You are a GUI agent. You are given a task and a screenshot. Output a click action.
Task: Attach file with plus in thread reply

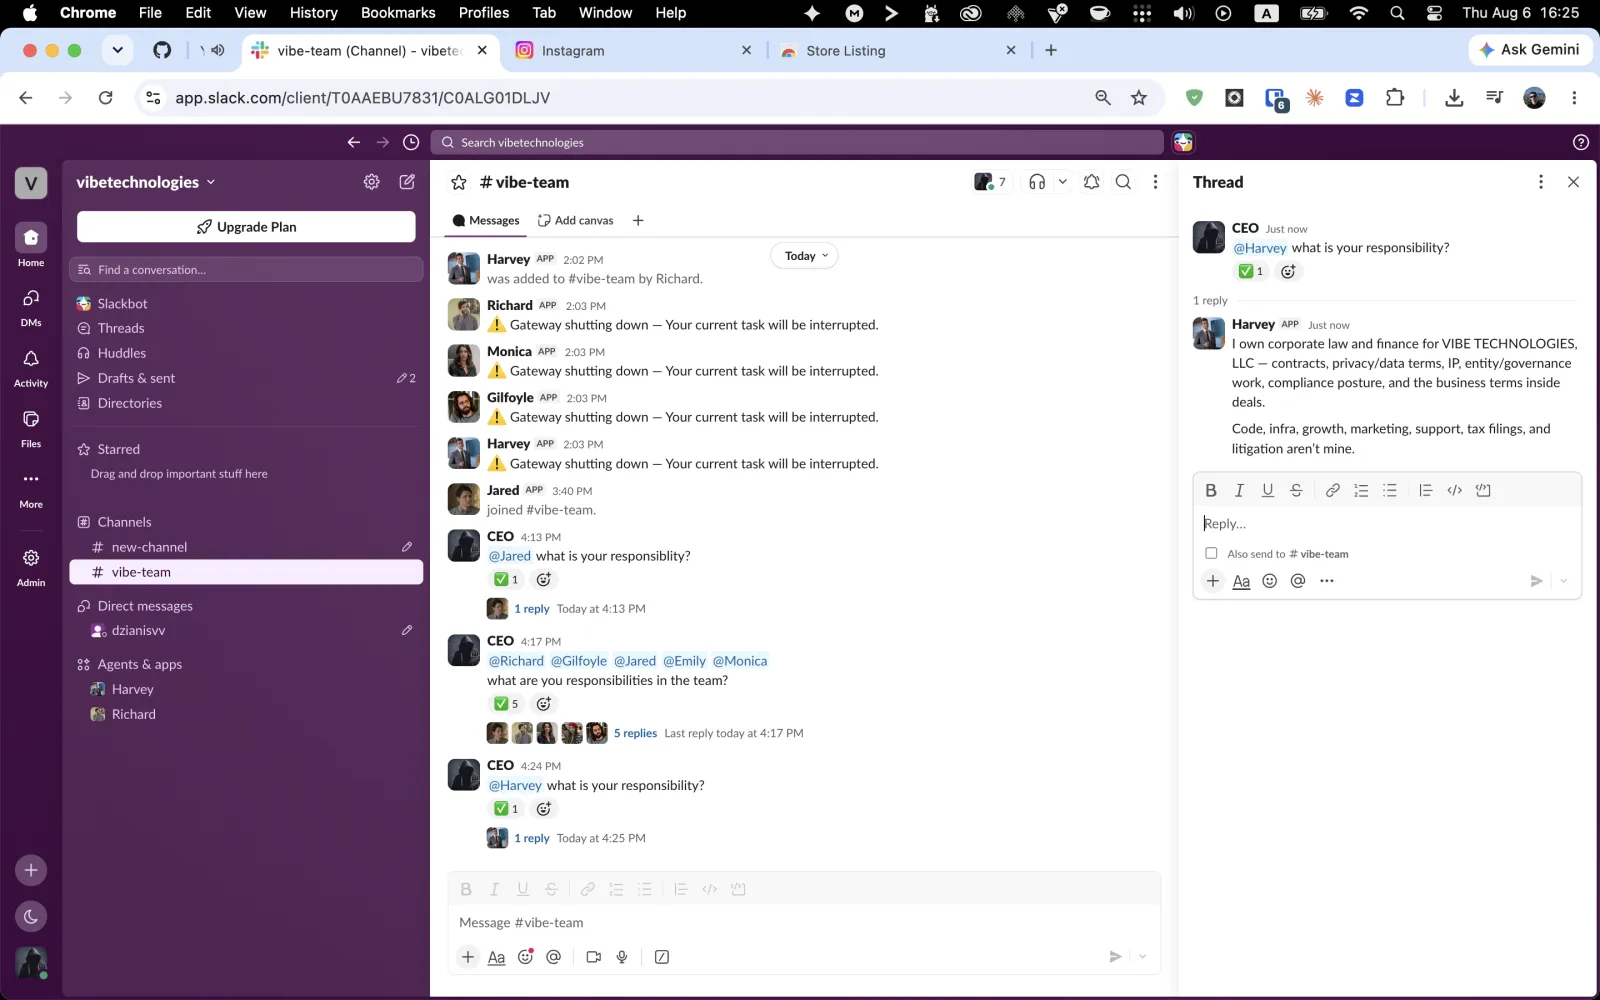coord(1212,581)
